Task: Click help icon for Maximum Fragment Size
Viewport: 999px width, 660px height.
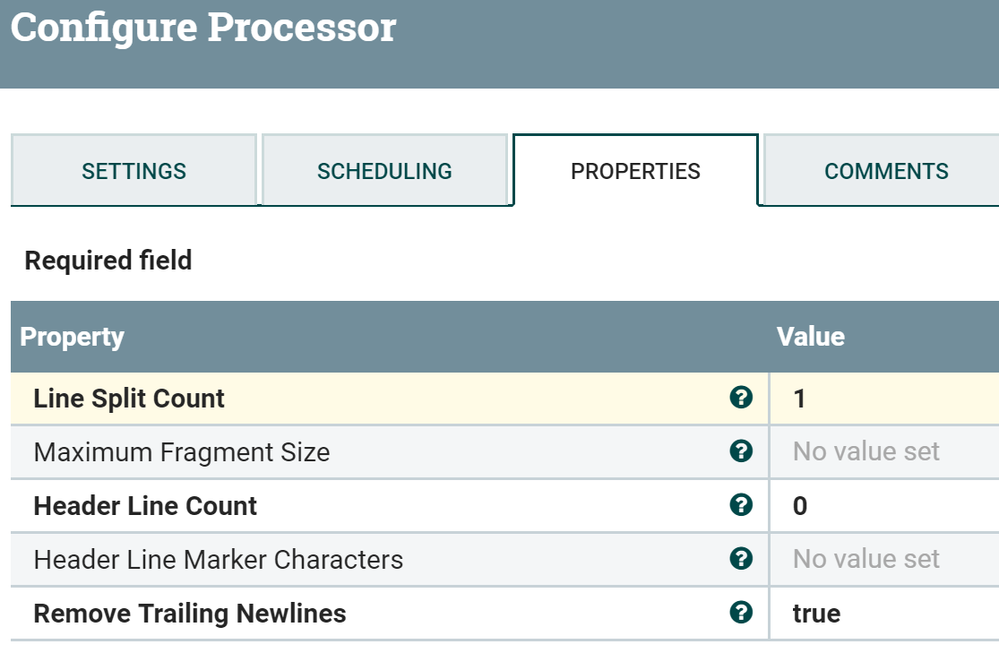Action: point(741,452)
